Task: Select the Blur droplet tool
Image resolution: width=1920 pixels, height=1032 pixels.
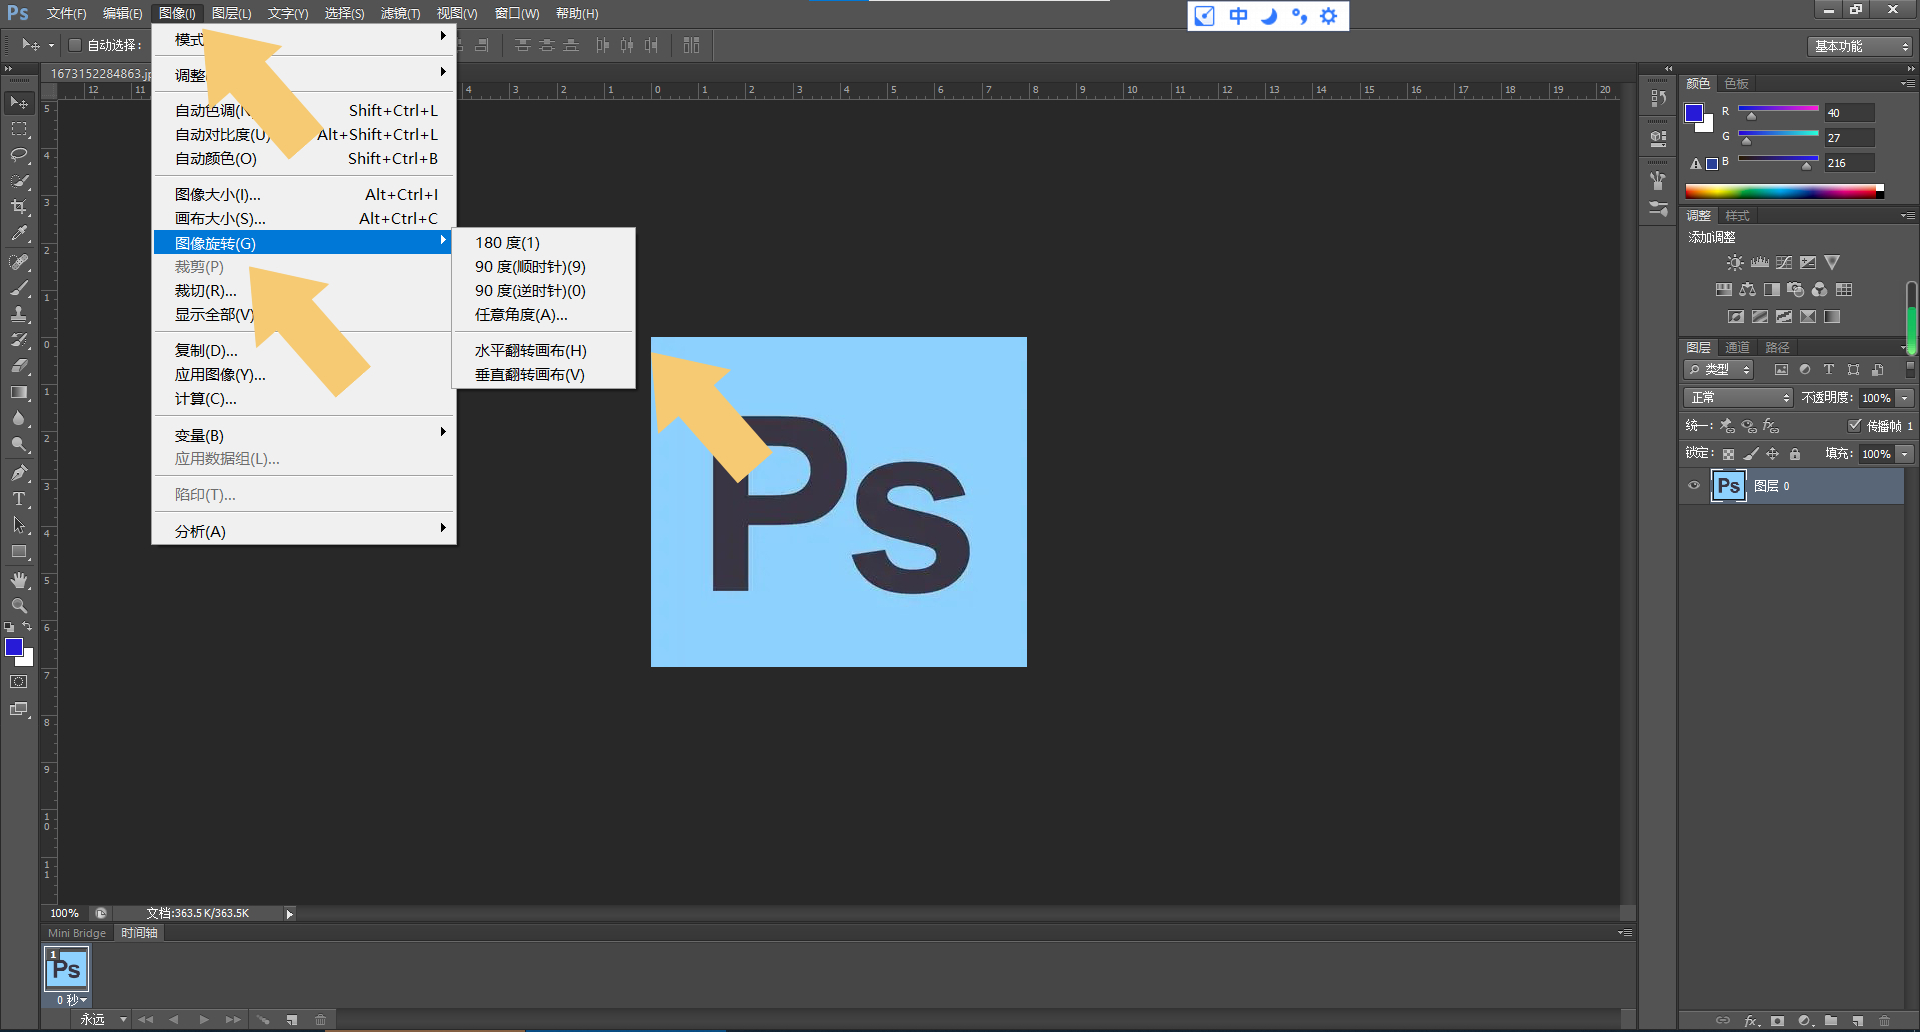Action: [x=19, y=418]
